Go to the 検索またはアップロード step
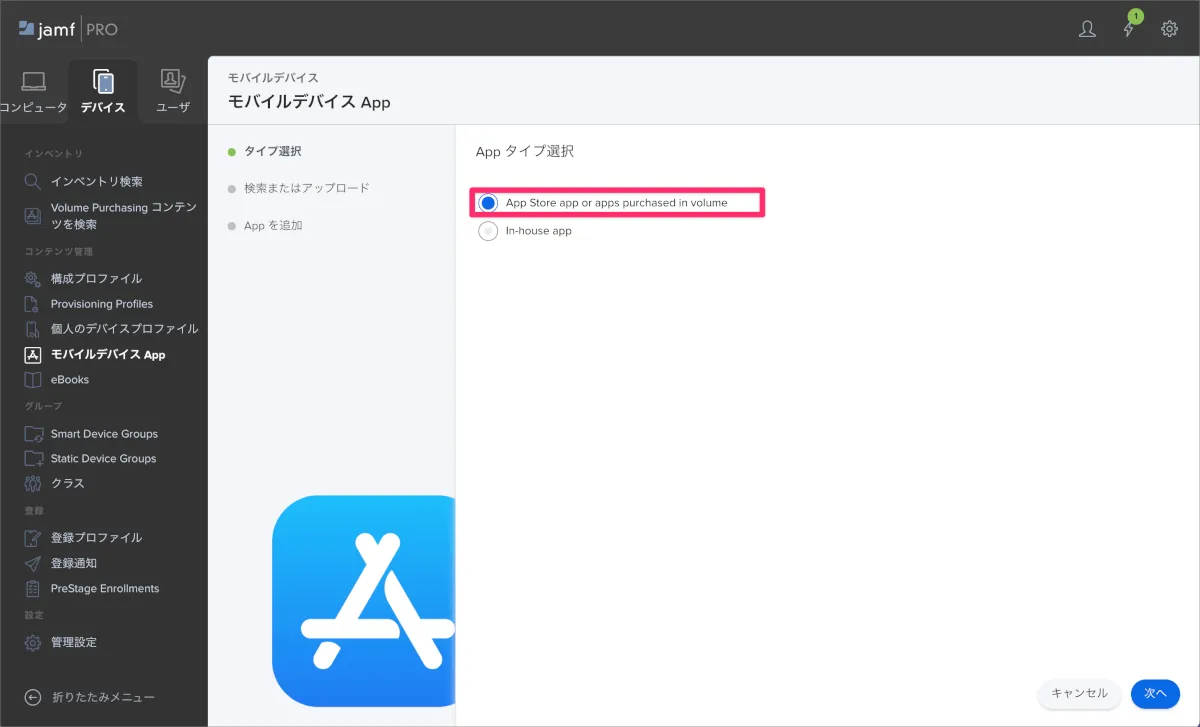The height and width of the screenshot is (727, 1200). tap(307, 188)
